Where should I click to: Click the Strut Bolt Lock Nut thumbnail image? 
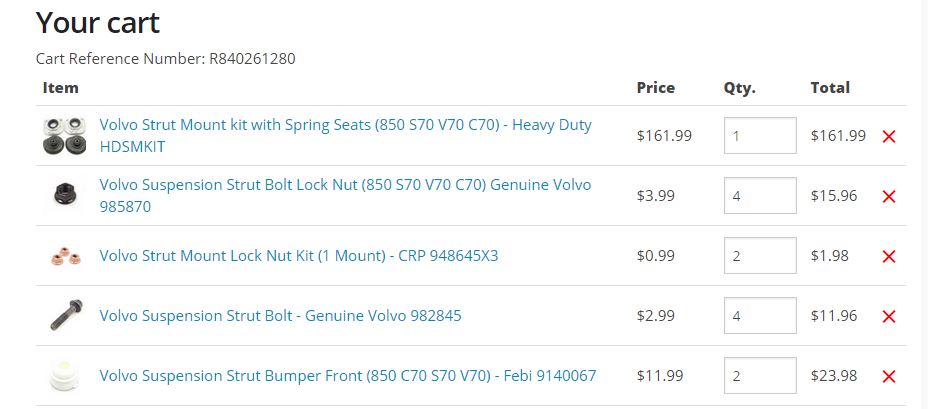(x=60, y=196)
